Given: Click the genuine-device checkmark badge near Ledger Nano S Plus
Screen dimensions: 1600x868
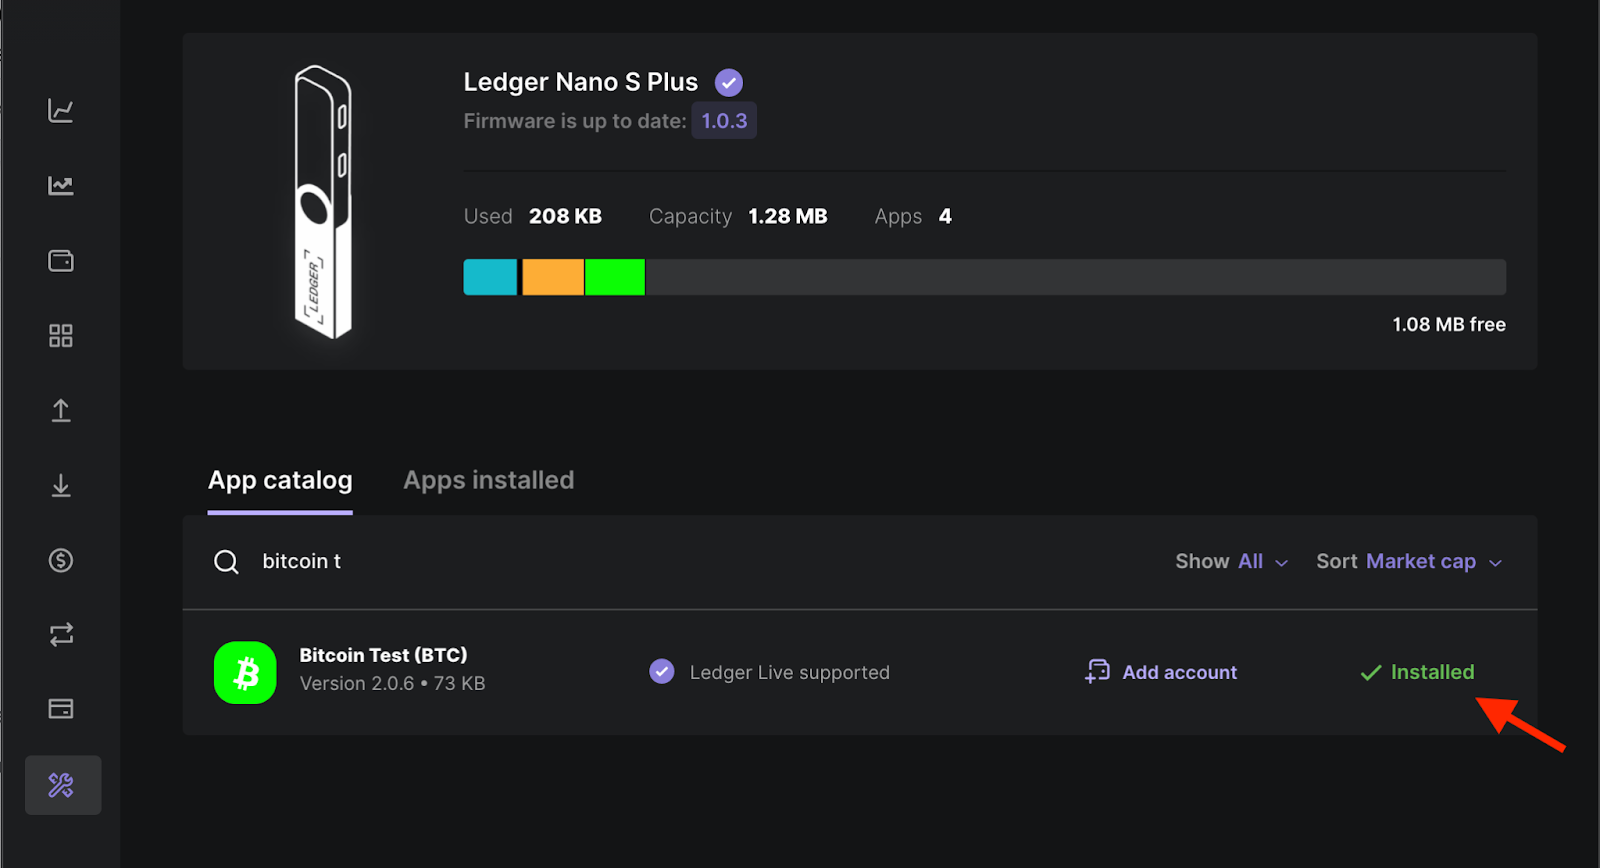Looking at the screenshot, I should [729, 82].
